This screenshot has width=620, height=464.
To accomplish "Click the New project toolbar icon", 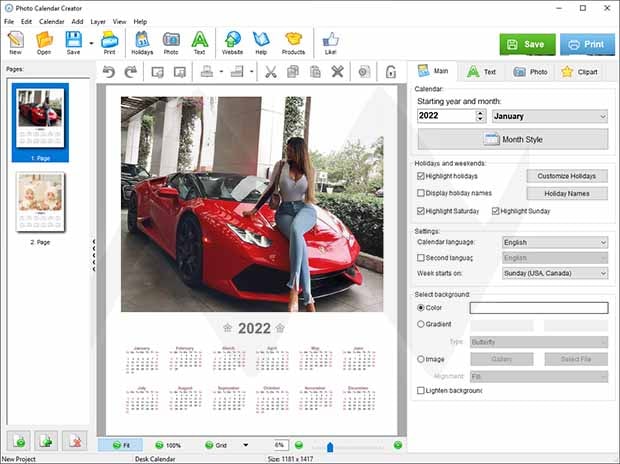I will point(15,43).
